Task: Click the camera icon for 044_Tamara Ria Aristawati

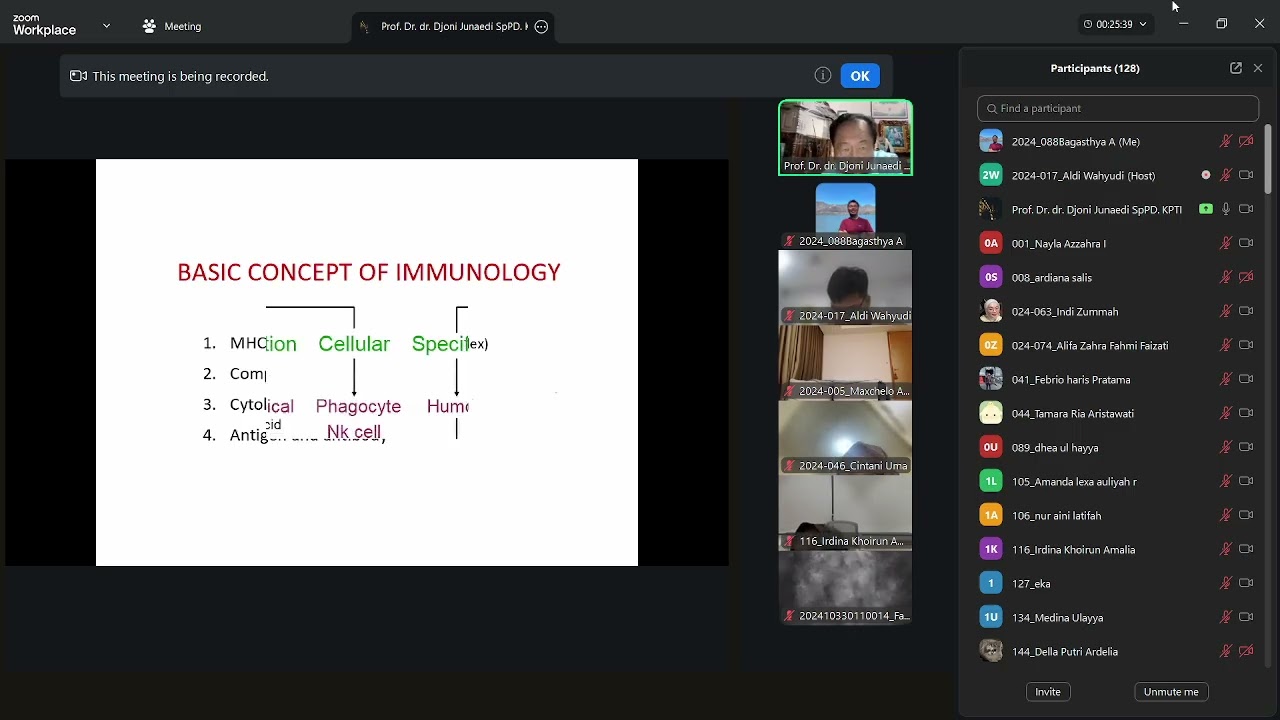Action: (x=1246, y=413)
